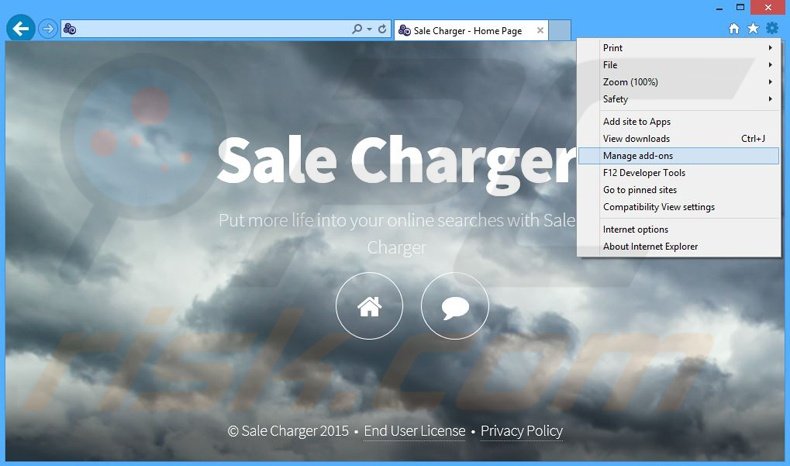Image resolution: width=790 pixels, height=466 pixels.
Task: Click the round home icon on page
Action: tap(369, 306)
